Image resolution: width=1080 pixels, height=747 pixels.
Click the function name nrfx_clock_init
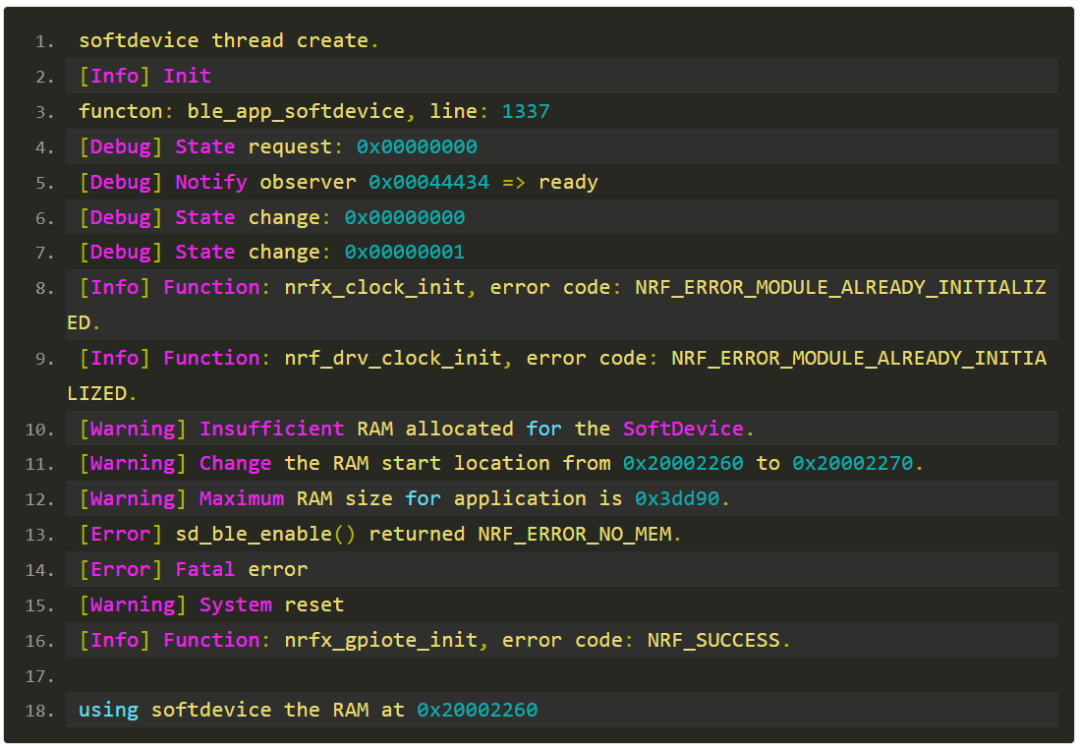tap(375, 287)
